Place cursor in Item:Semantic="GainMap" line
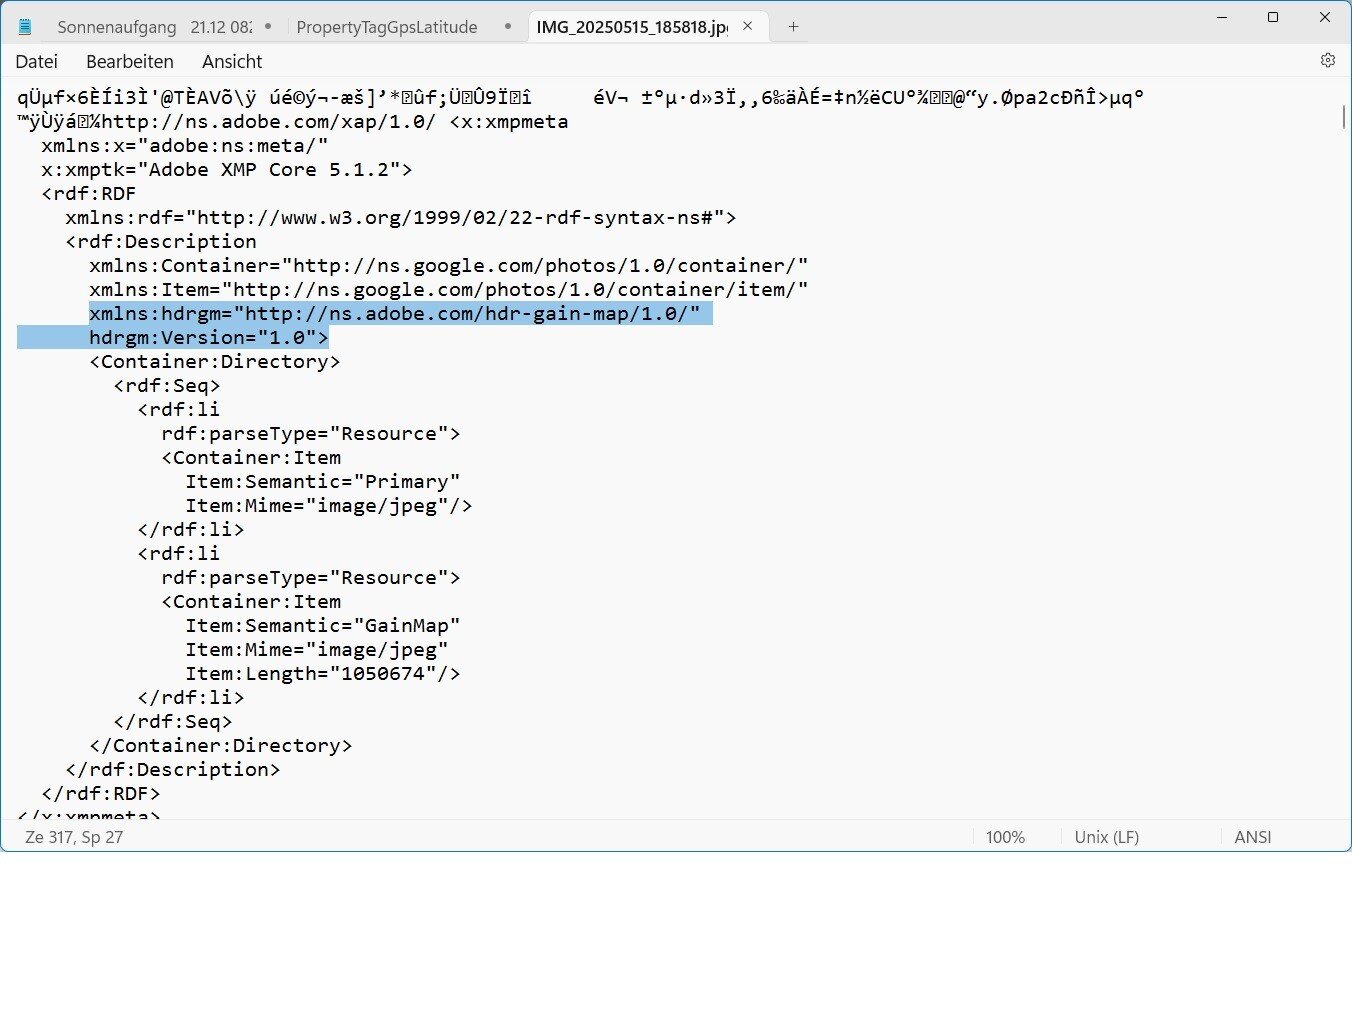 click(x=322, y=626)
